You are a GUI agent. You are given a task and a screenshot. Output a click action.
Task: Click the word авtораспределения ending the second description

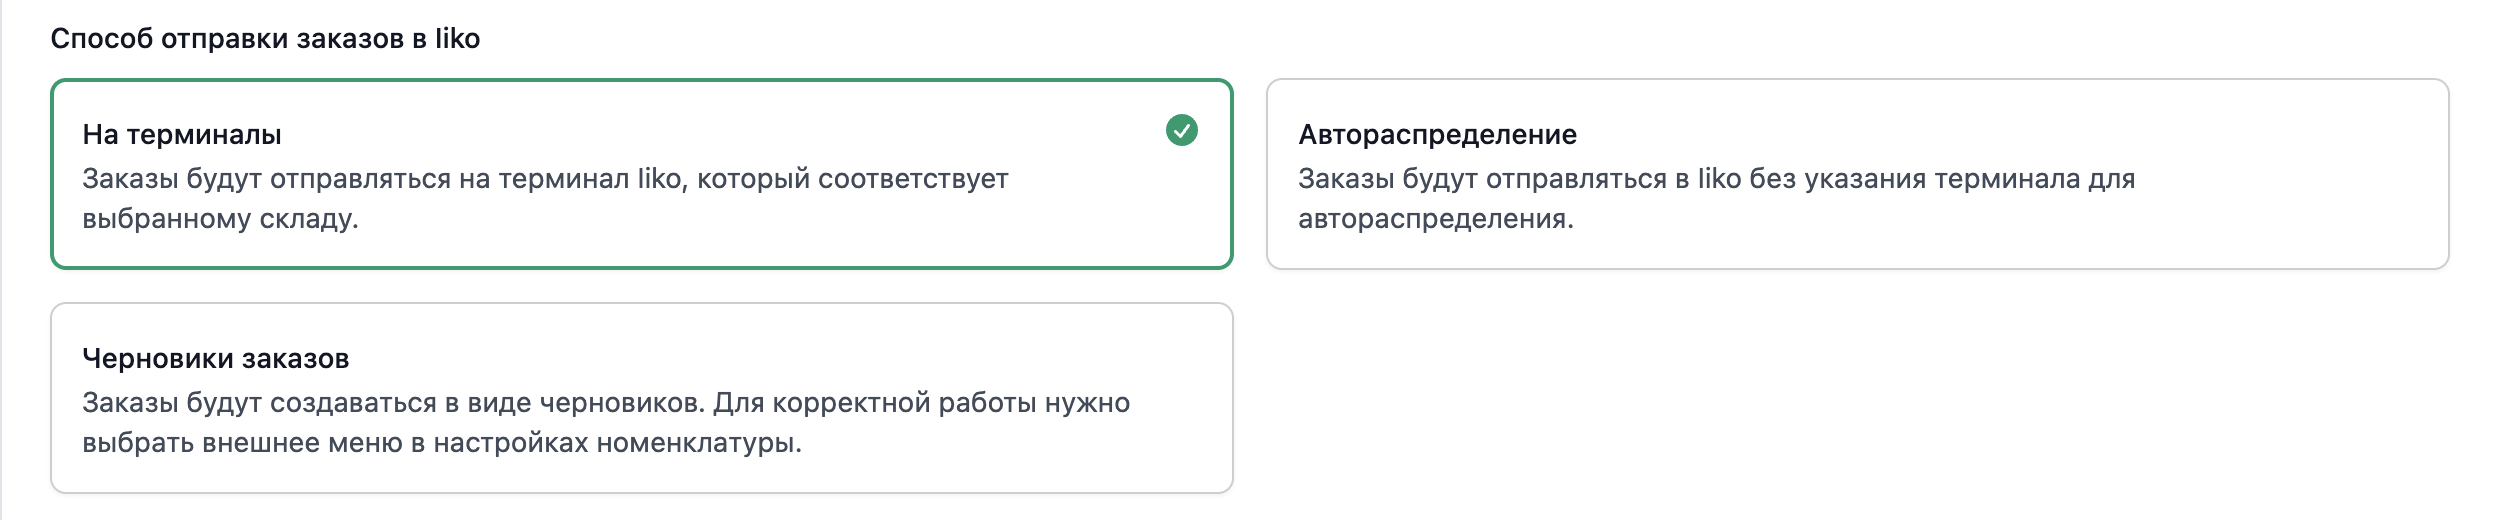coord(1435,219)
